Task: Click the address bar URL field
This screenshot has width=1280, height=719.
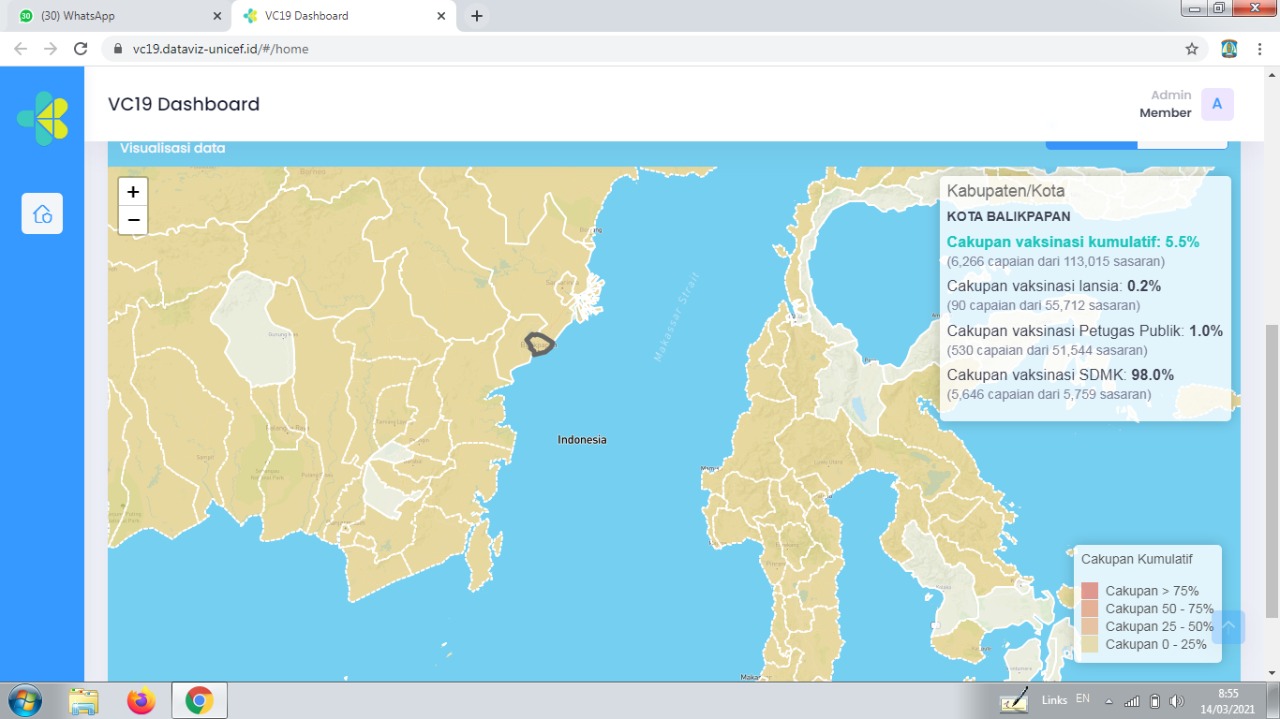Action: 600,49
